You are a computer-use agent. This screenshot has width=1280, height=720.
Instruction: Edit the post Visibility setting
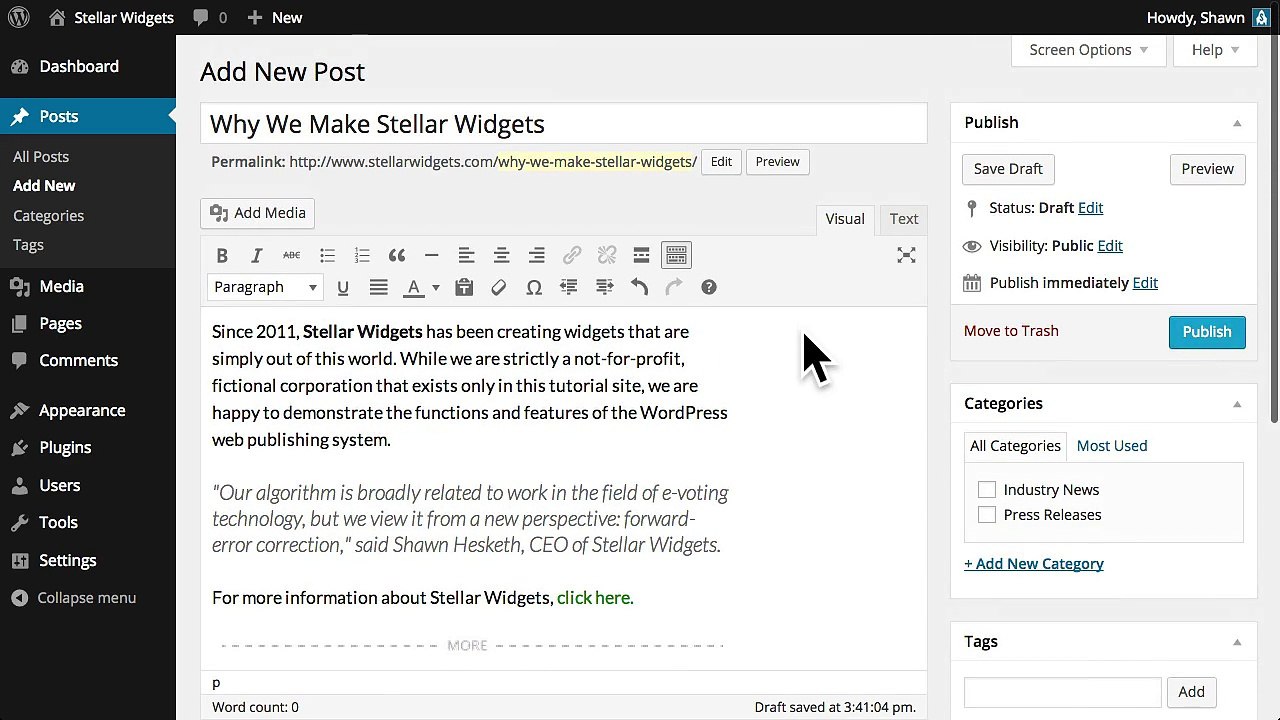click(x=1110, y=246)
